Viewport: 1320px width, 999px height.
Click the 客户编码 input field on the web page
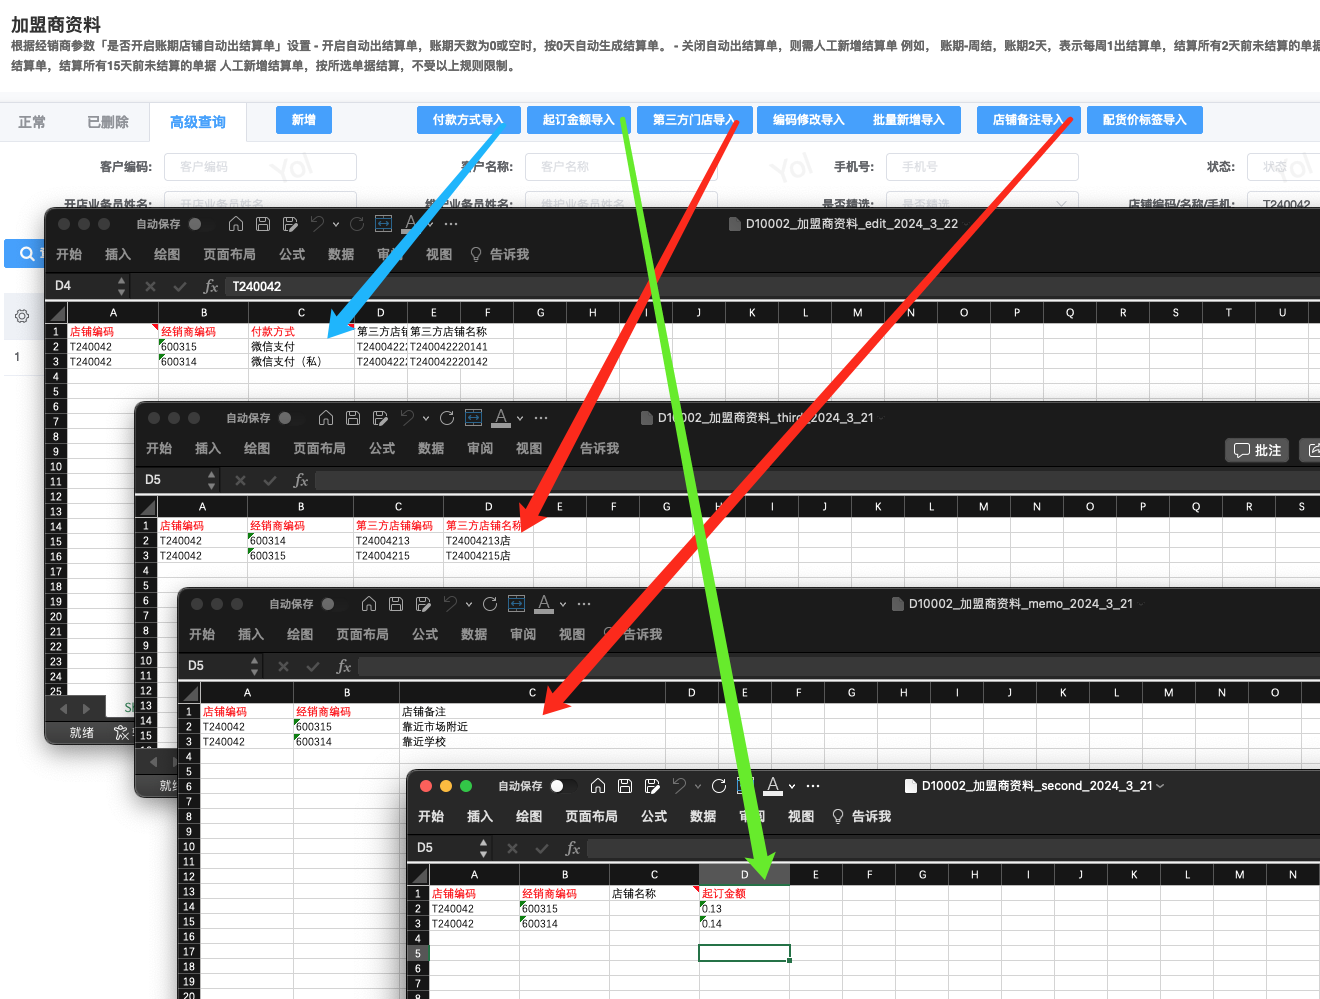click(260, 167)
